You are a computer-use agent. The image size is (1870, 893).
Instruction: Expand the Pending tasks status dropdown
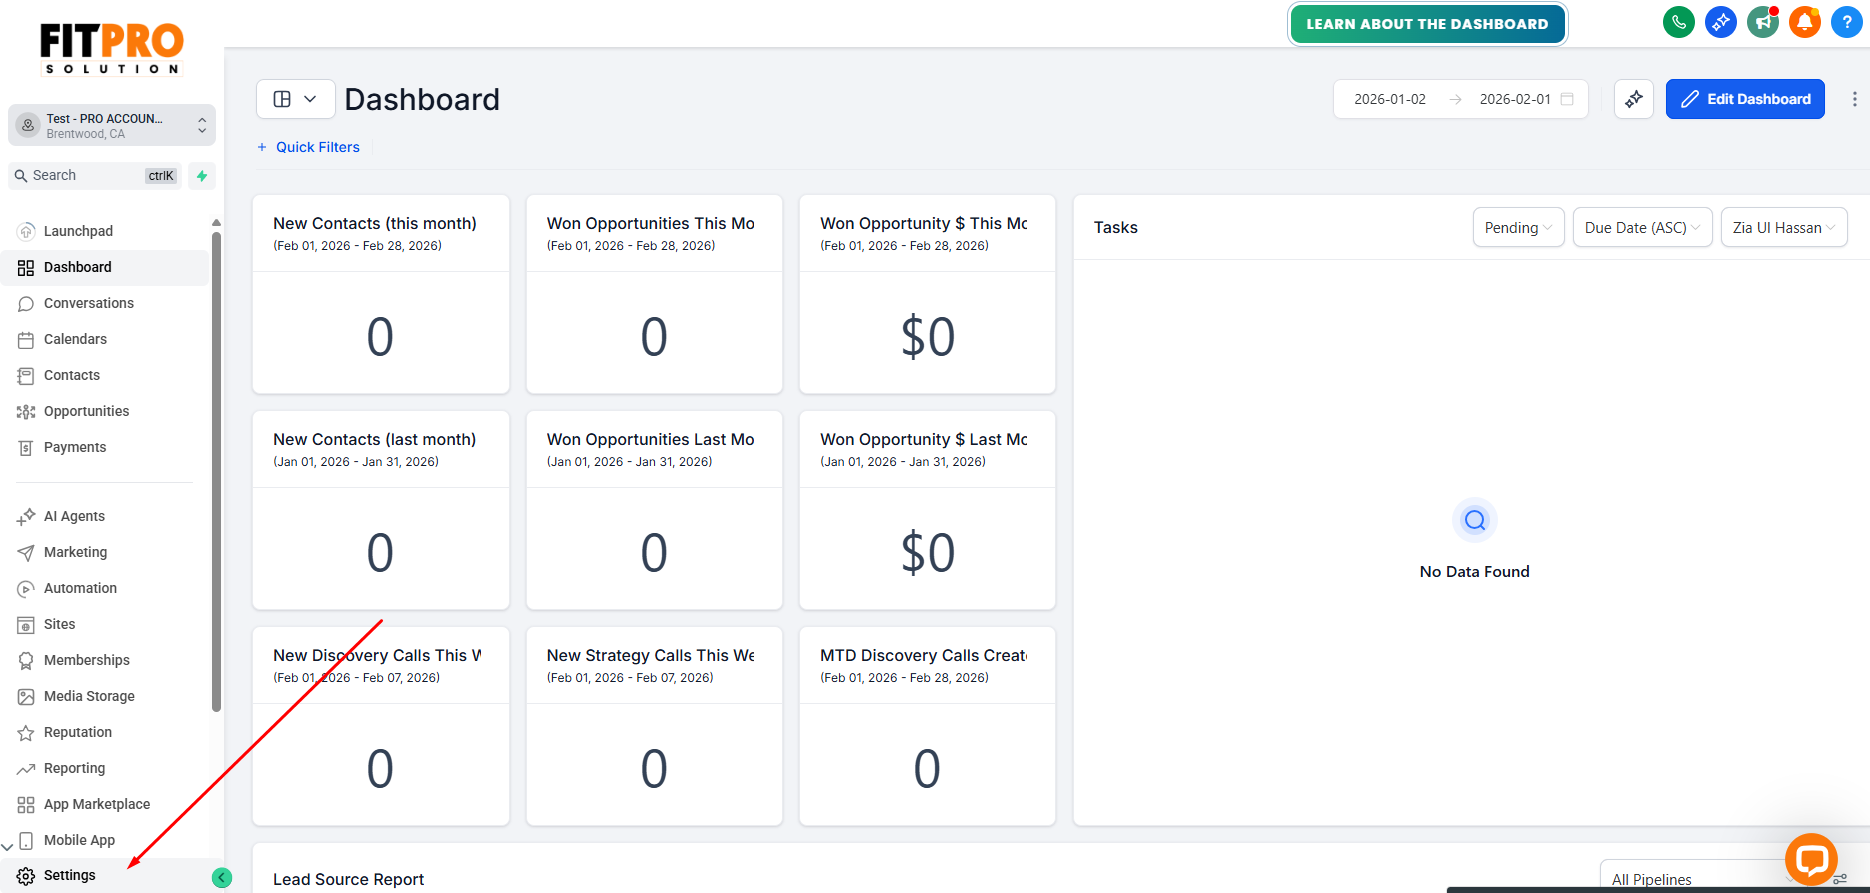(x=1518, y=228)
